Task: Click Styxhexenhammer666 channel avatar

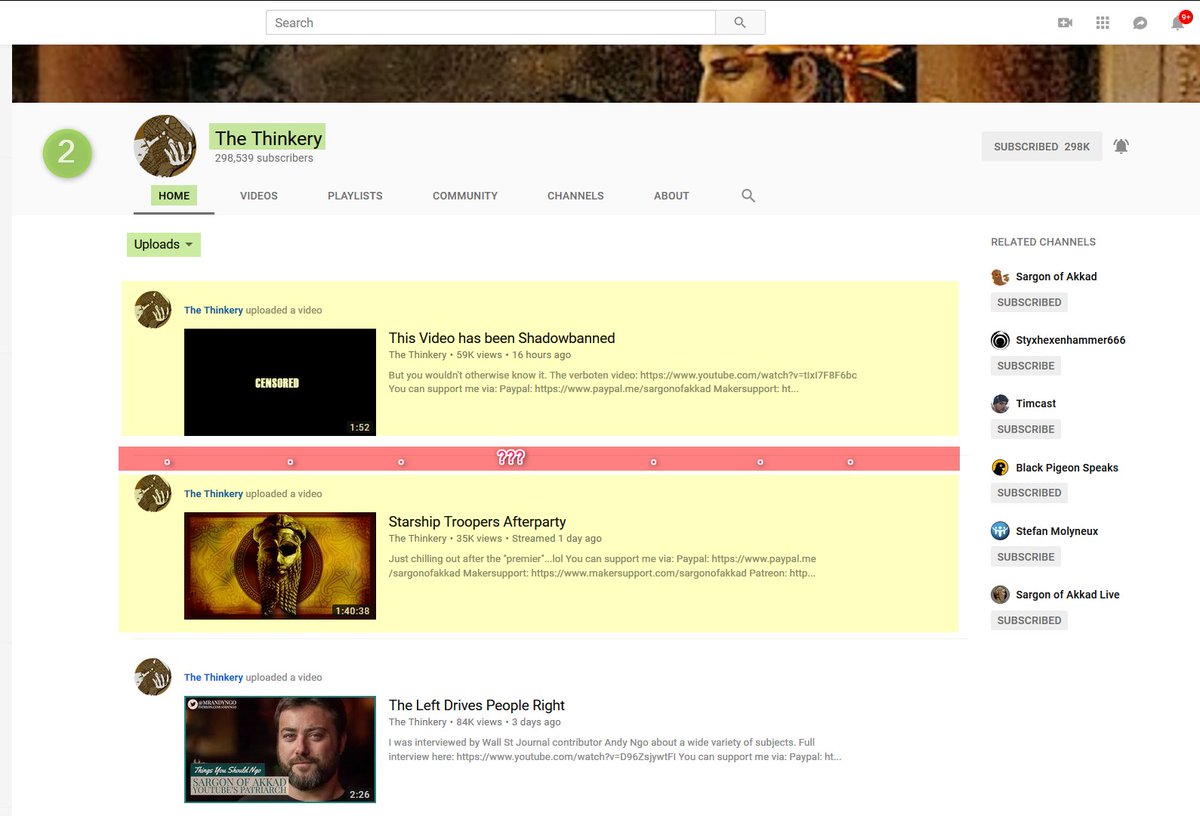Action: 1000,340
